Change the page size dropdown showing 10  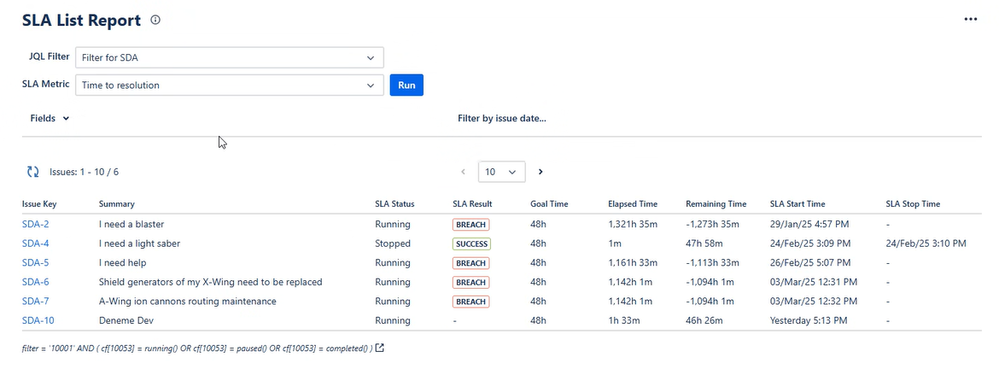[501, 172]
